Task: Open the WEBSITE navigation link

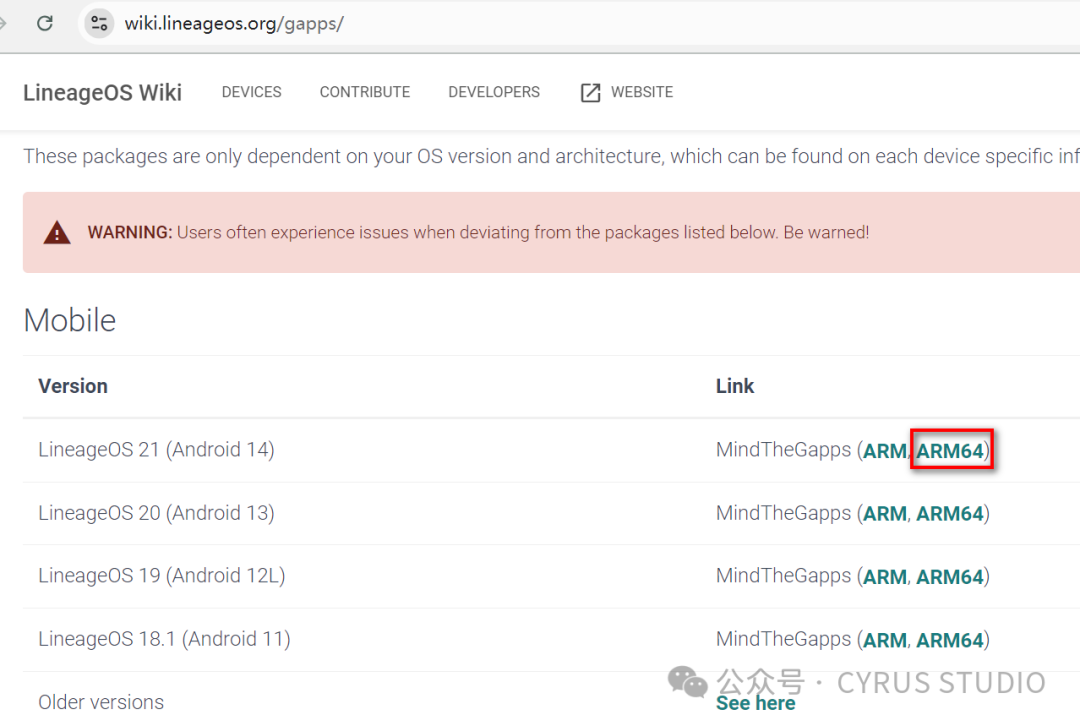Action: coord(642,92)
